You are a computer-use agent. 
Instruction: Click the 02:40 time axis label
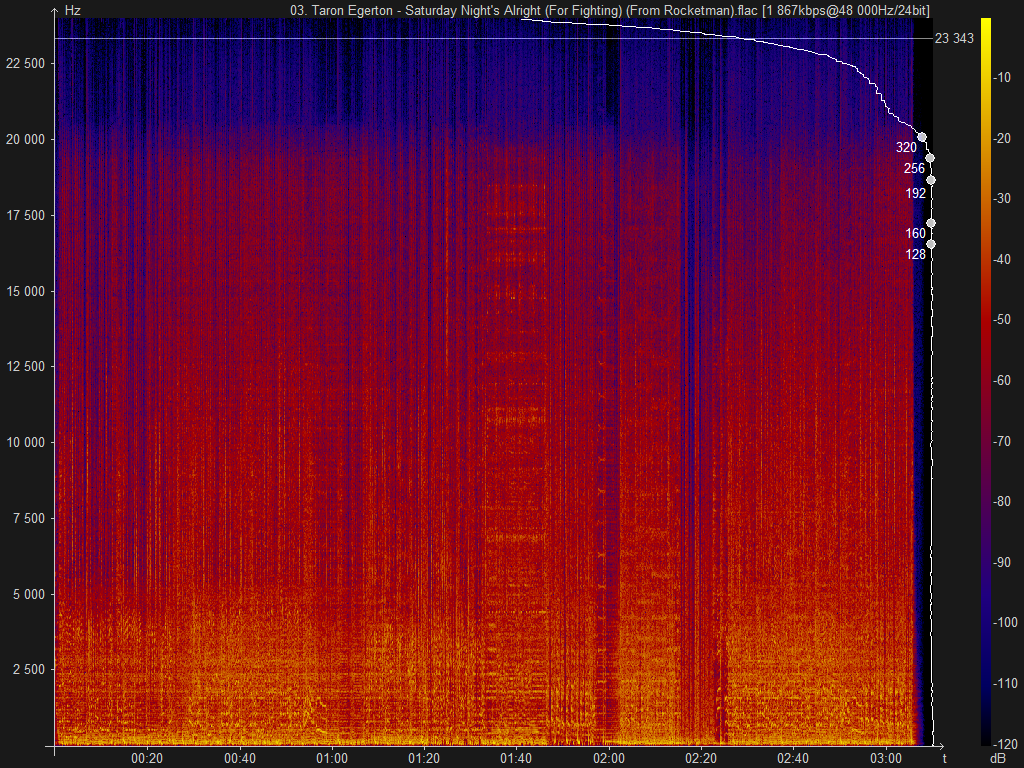coord(793,759)
